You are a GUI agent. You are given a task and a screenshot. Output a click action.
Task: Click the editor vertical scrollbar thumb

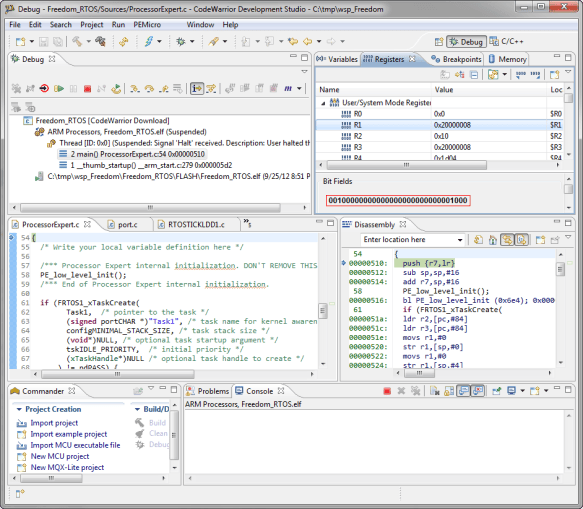[x=323, y=311]
